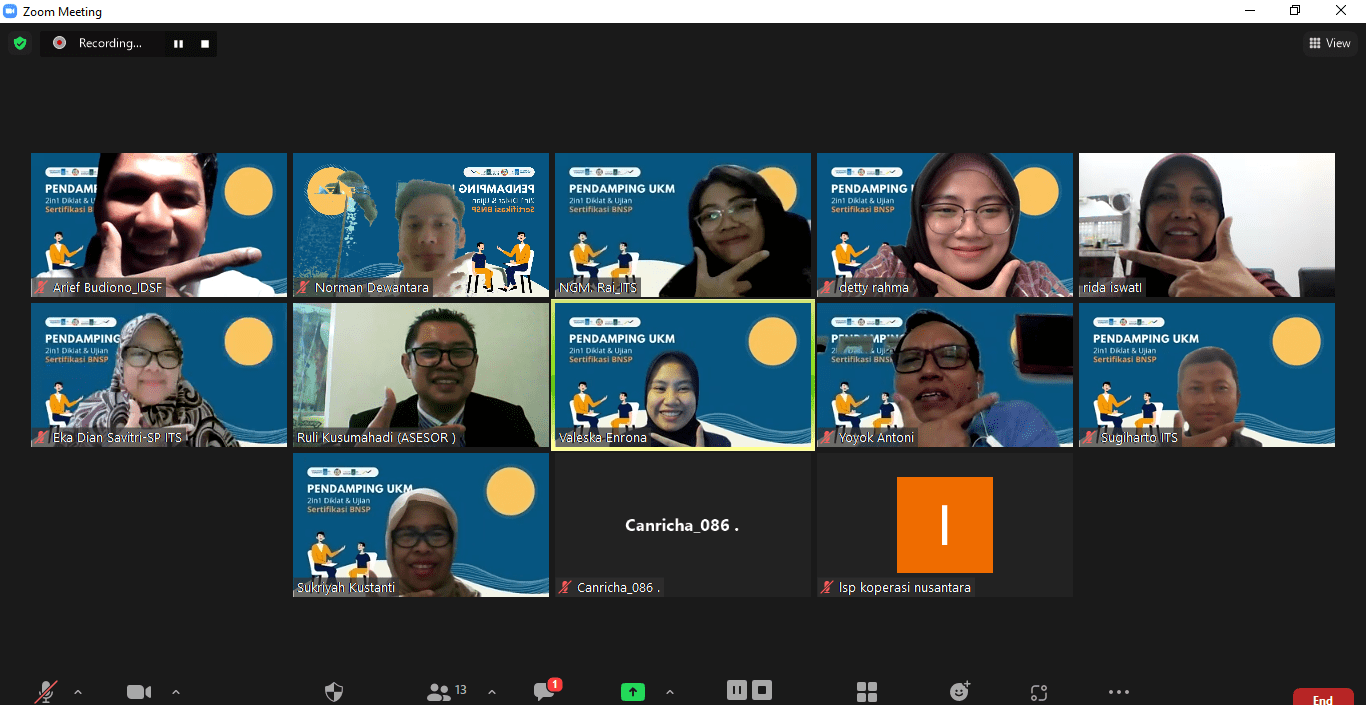Open the More options menu

tap(1118, 691)
